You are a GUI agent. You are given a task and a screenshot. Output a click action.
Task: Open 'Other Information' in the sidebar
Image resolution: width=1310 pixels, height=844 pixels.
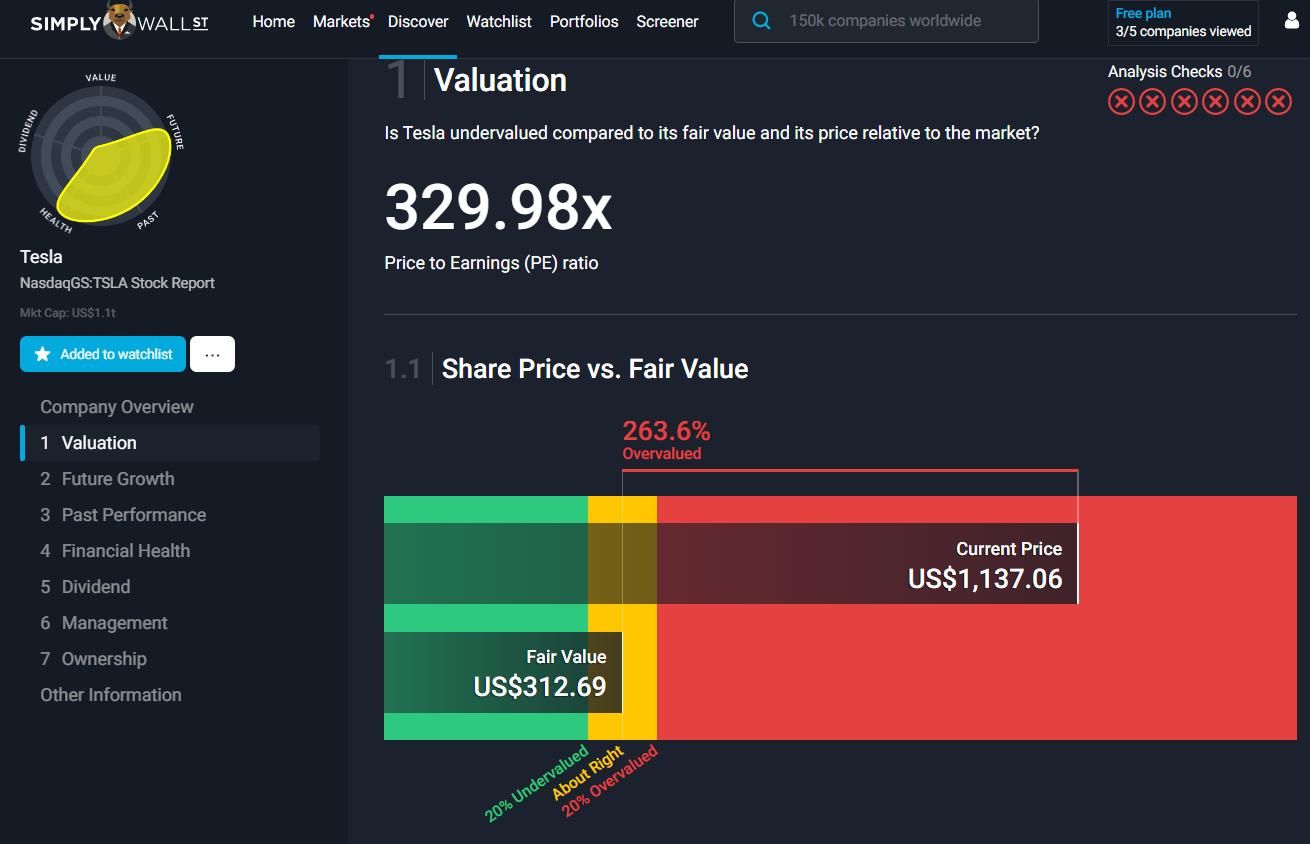tap(111, 695)
